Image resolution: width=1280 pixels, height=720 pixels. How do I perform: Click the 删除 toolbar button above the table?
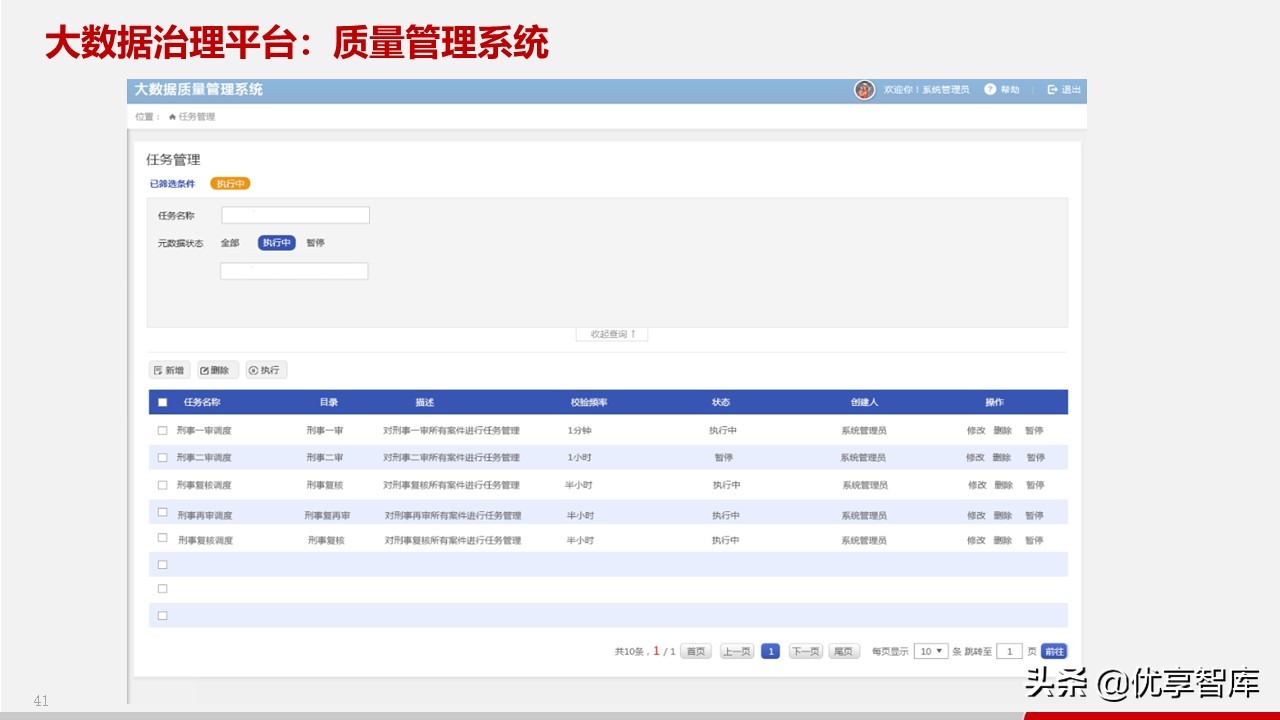(218, 370)
